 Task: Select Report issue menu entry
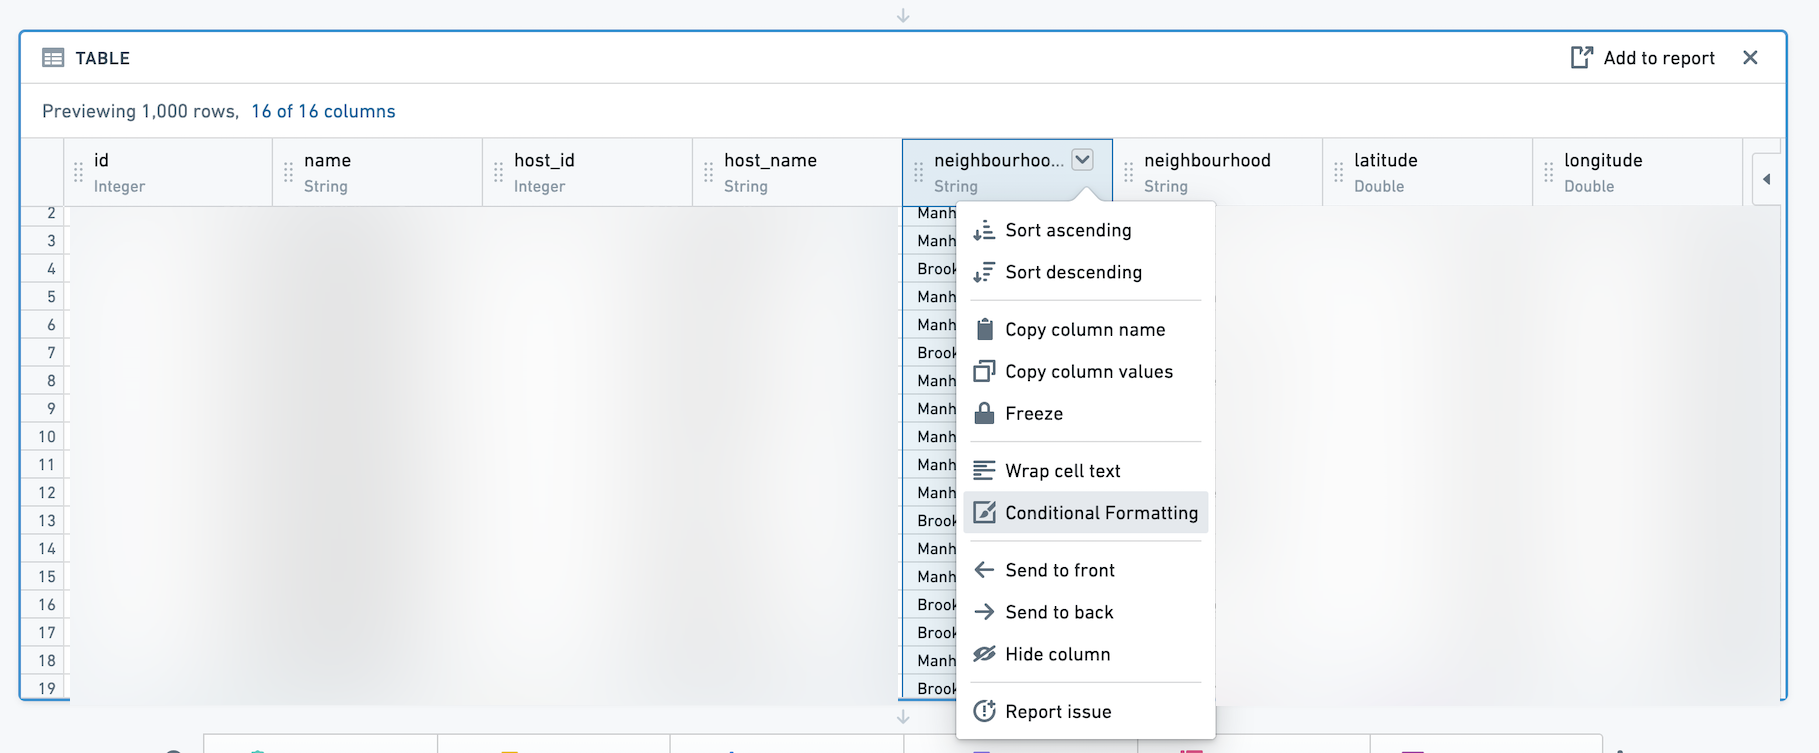coord(1086,711)
